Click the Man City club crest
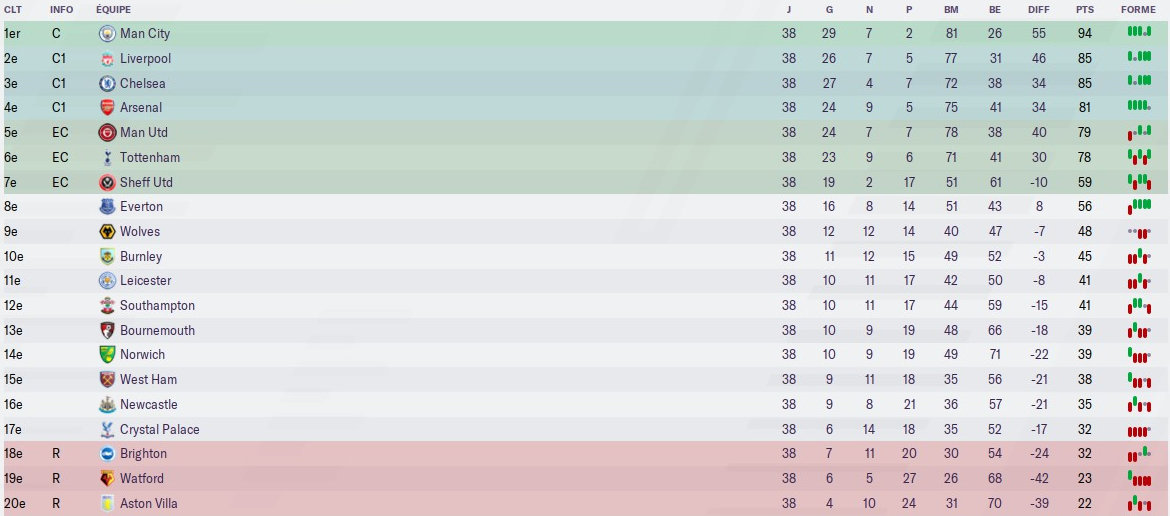Viewport: 1170px width, 516px height. pyautogui.click(x=107, y=34)
